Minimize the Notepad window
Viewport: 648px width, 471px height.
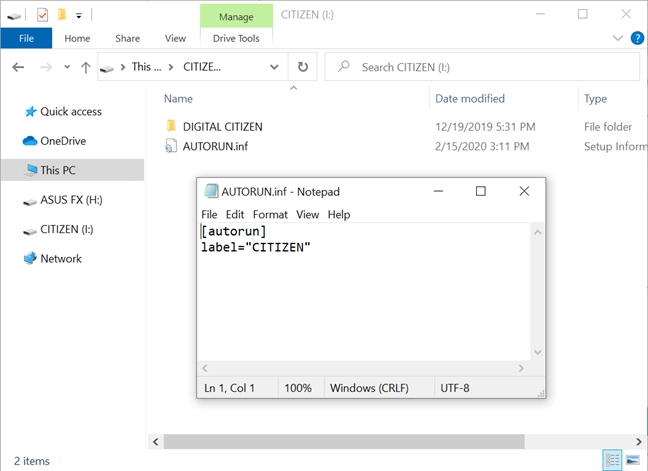(438, 191)
